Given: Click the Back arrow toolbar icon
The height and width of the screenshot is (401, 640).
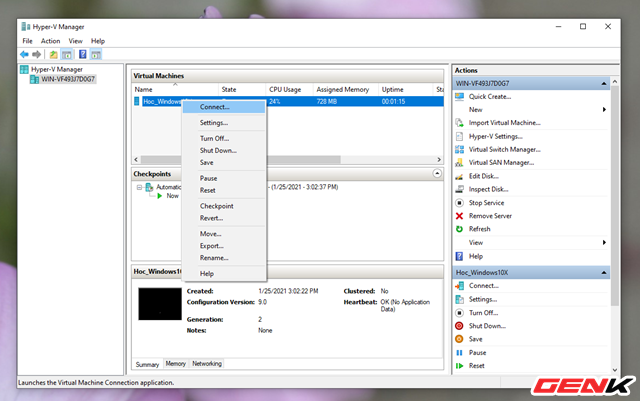Looking at the screenshot, I should [24, 54].
